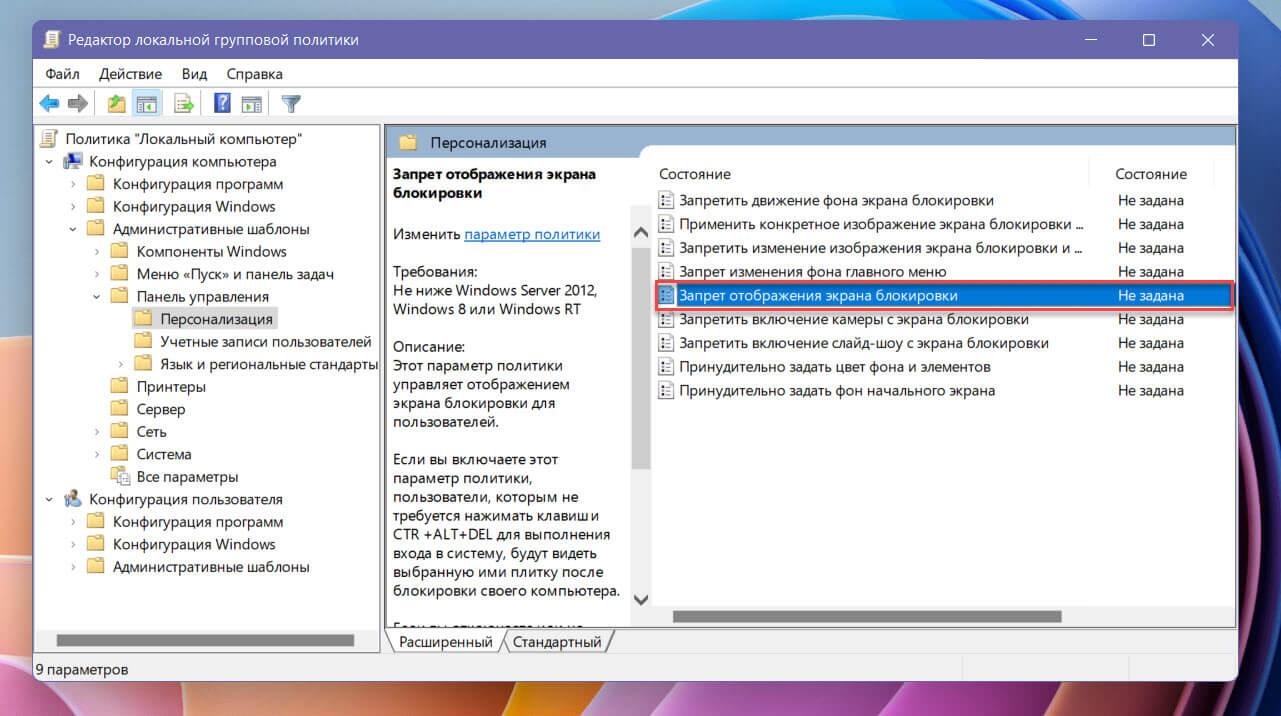Click the policy icon for Запретить включение камеры
Screen dimensions: 1281x716
(x=666, y=319)
